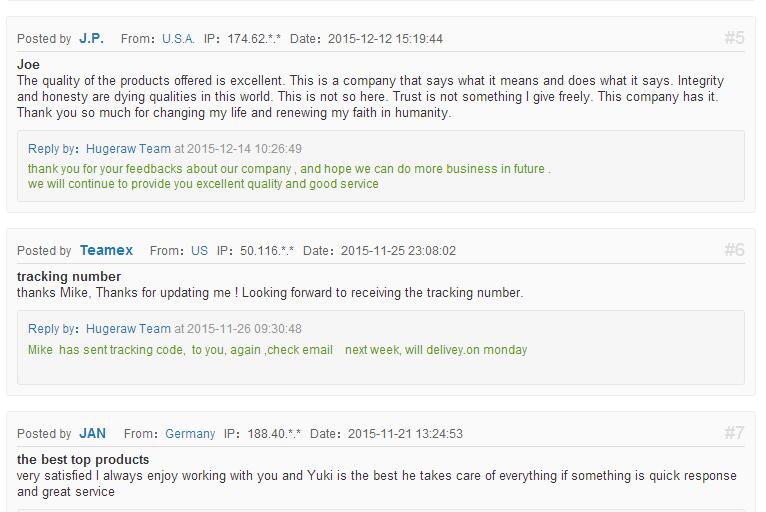
Task: Open J.P. poster profile link
Action: pyautogui.click(x=91, y=39)
